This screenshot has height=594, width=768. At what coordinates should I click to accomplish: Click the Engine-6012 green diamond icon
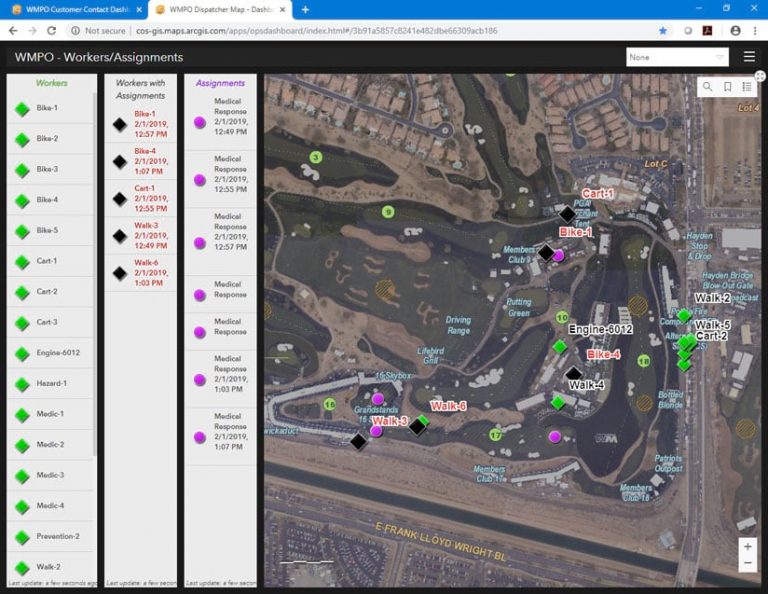pyautogui.click(x=22, y=354)
